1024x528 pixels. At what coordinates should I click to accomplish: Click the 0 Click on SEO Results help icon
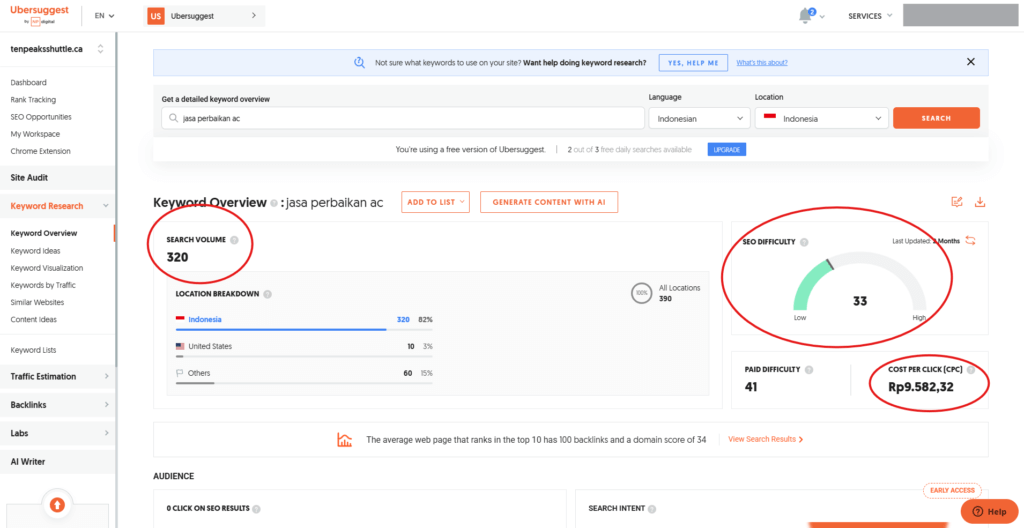click(256, 509)
